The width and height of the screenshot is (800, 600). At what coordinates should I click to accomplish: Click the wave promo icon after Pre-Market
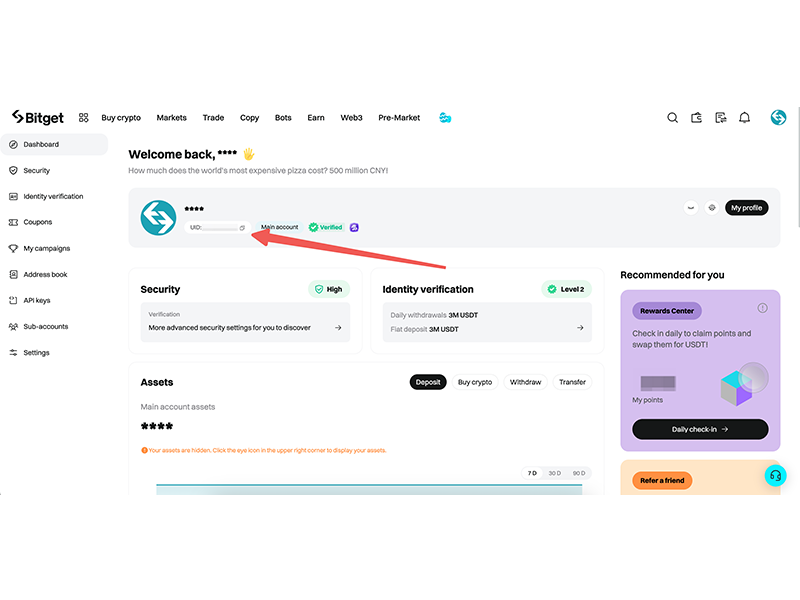tap(445, 118)
